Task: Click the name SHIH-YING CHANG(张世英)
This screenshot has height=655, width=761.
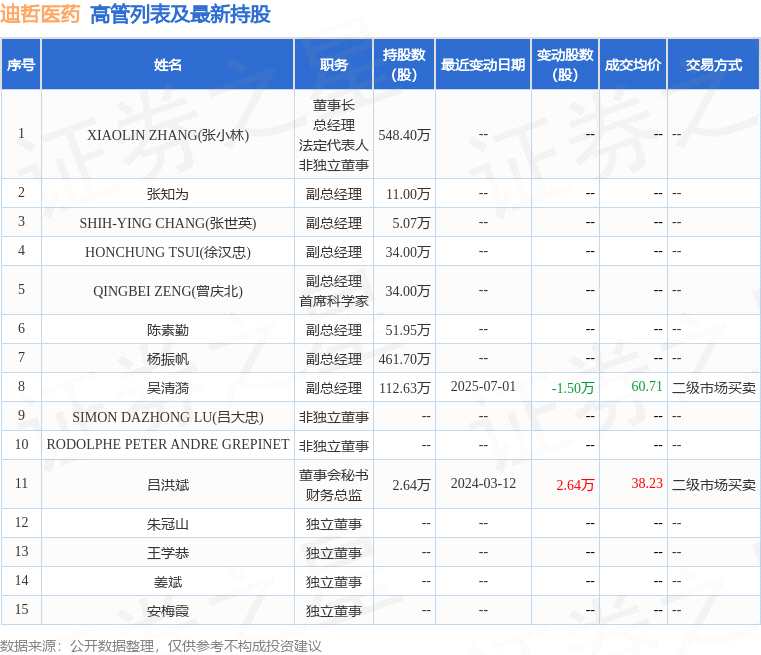Action: [168, 223]
